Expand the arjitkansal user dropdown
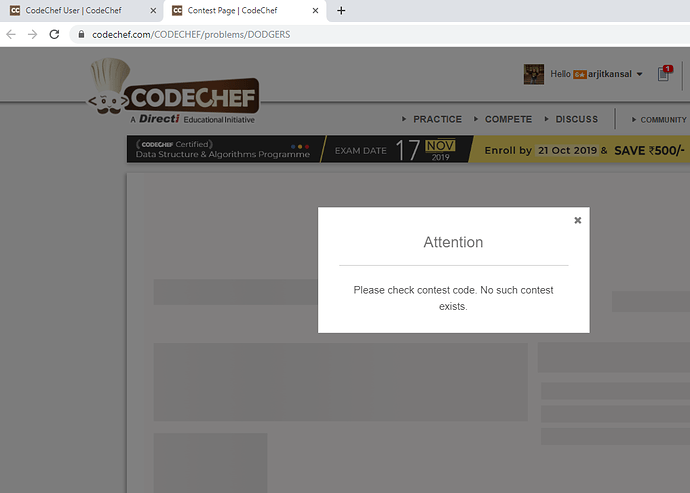The image size is (690, 493). 639,74
